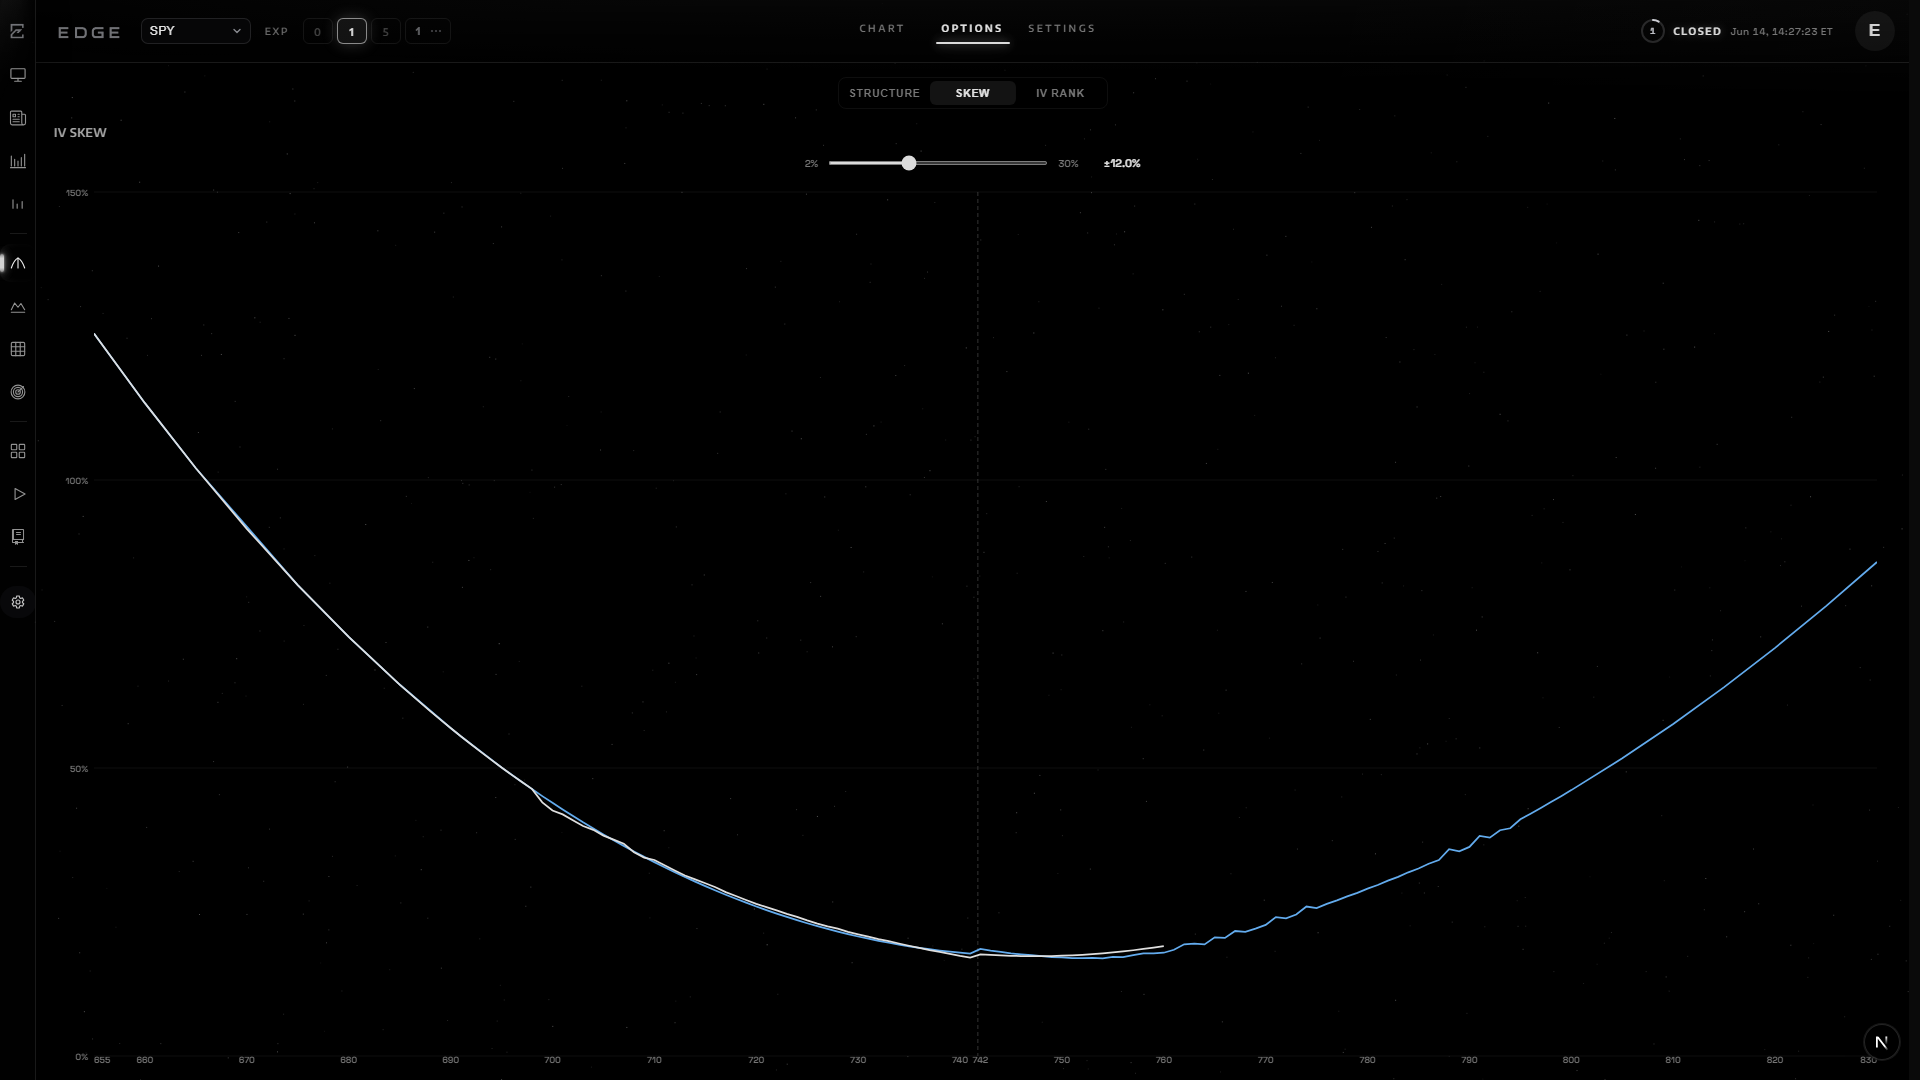This screenshot has width=1920, height=1080.
Task: Click the EXP label next to the ticker
Action: pyautogui.click(x=276, y=32)
